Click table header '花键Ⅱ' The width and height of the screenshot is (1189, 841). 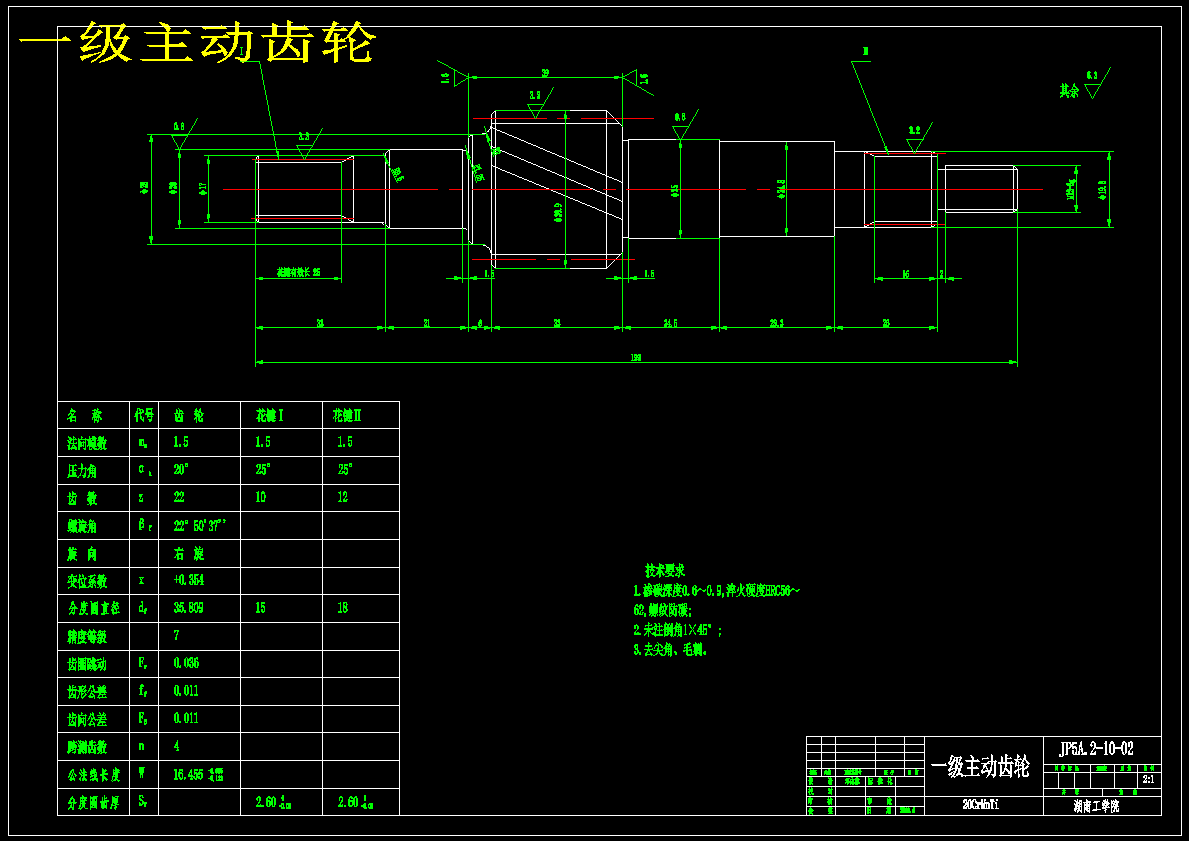pyautogui.click(x=347, y=416)
